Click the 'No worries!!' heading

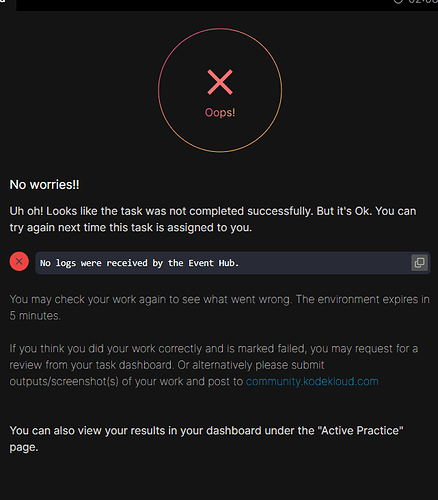(x=44, y=185)
